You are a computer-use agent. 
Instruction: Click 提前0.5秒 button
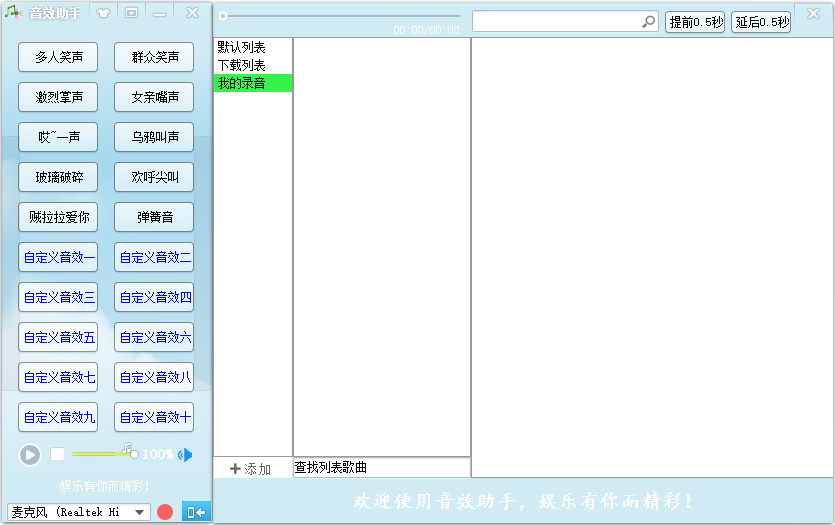click(695, 22)
